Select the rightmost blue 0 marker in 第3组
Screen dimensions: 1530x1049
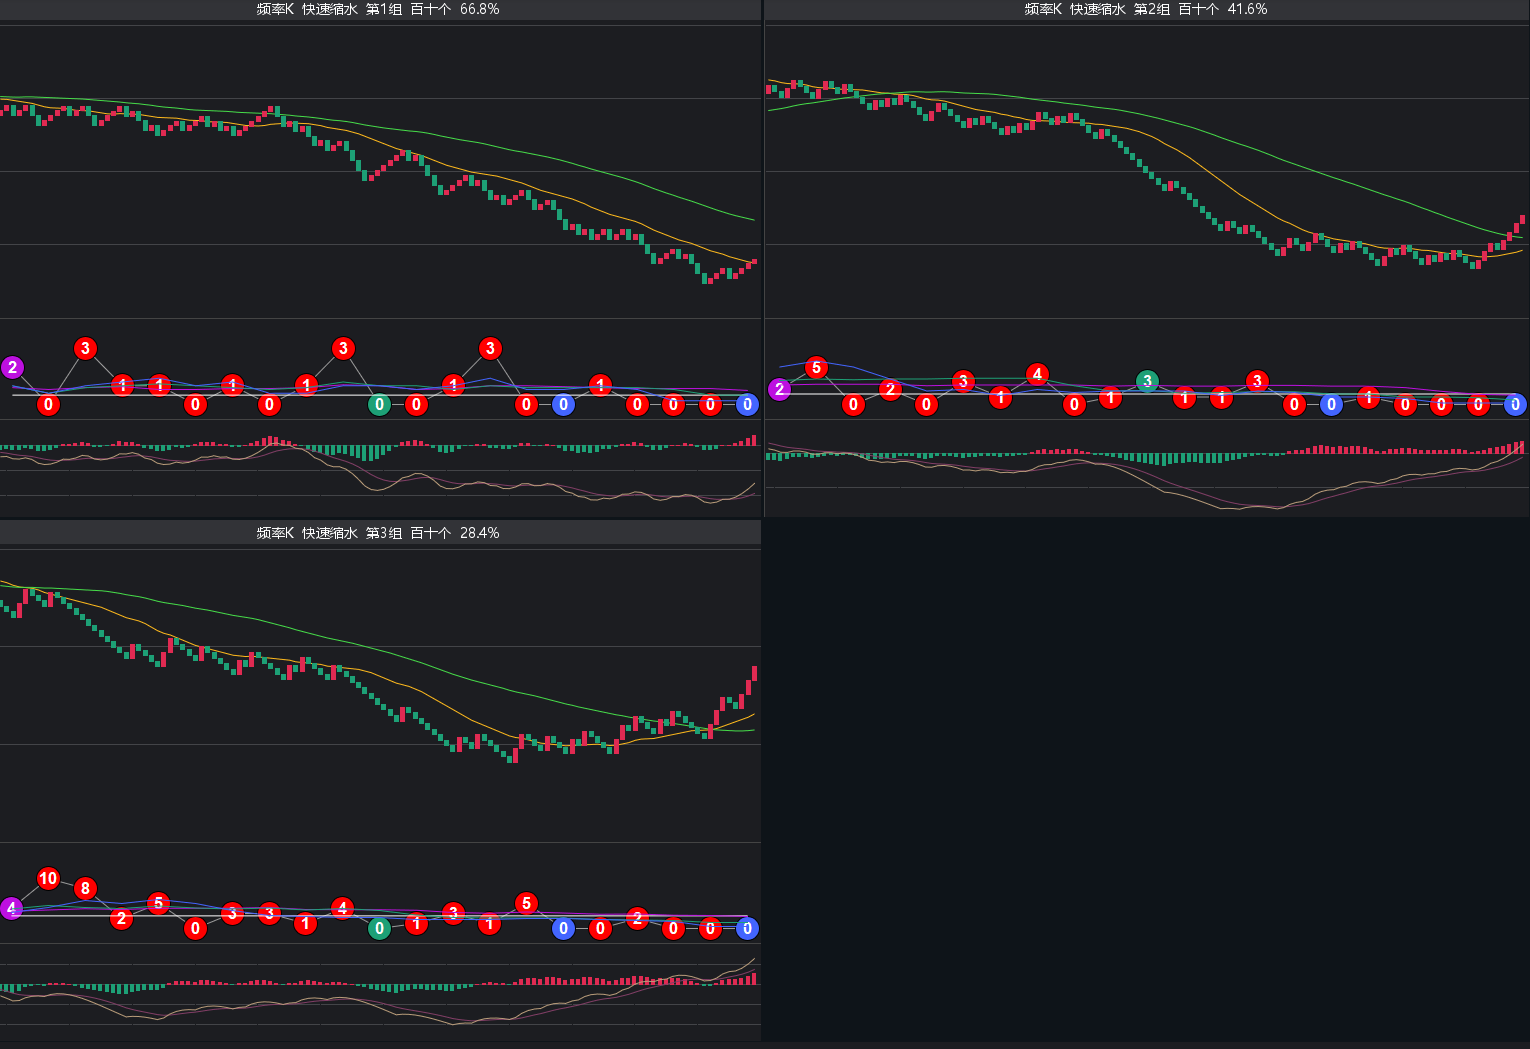747,928
